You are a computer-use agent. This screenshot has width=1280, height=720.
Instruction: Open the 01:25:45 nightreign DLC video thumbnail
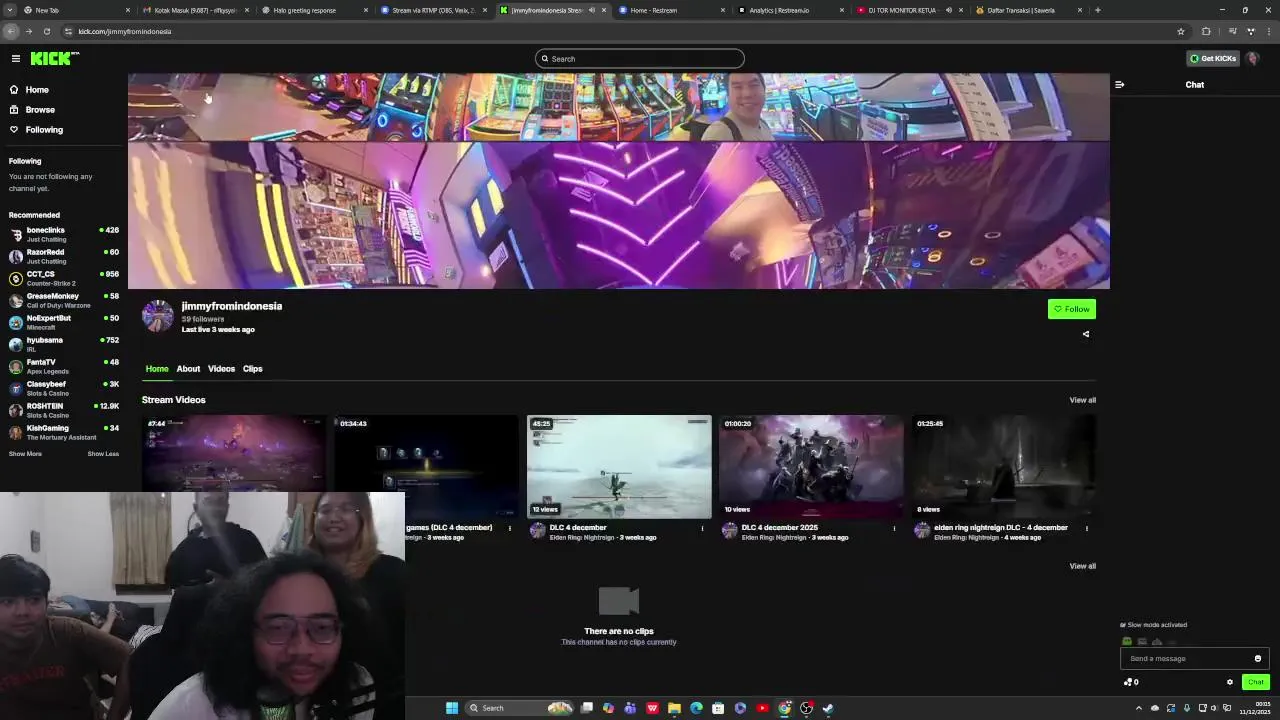(1003, 467)
